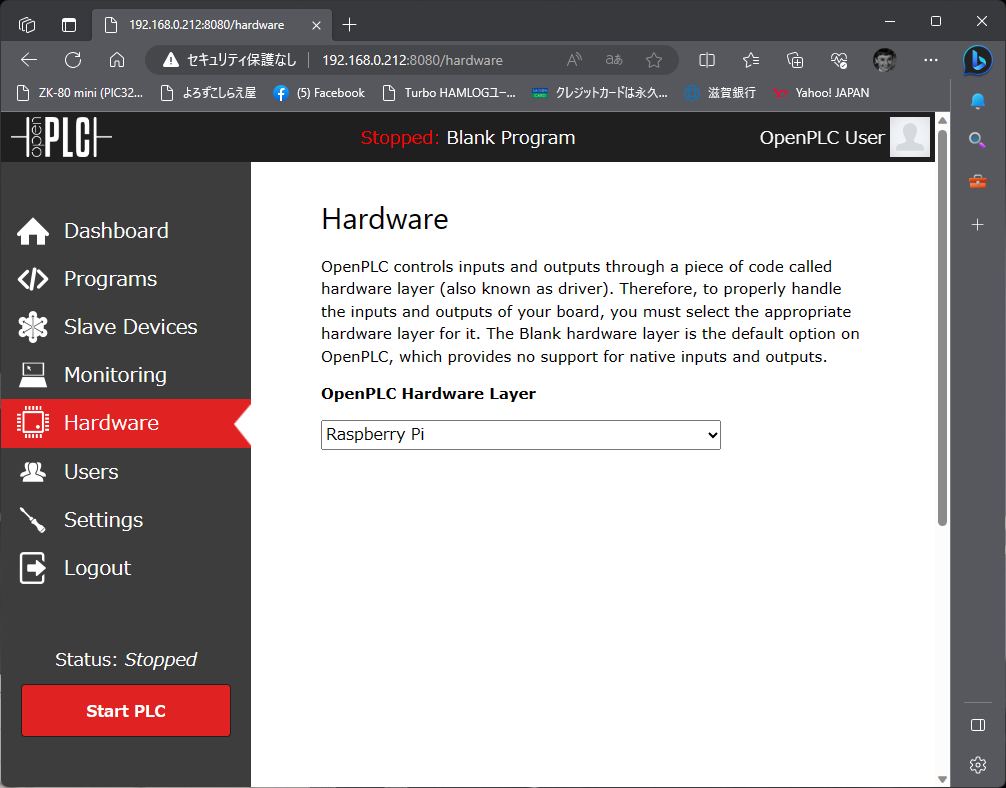Close the 192.168.0.212:8080/hardware tab
This screenshot has width=1006, height=788.
[x=316, y=26]
